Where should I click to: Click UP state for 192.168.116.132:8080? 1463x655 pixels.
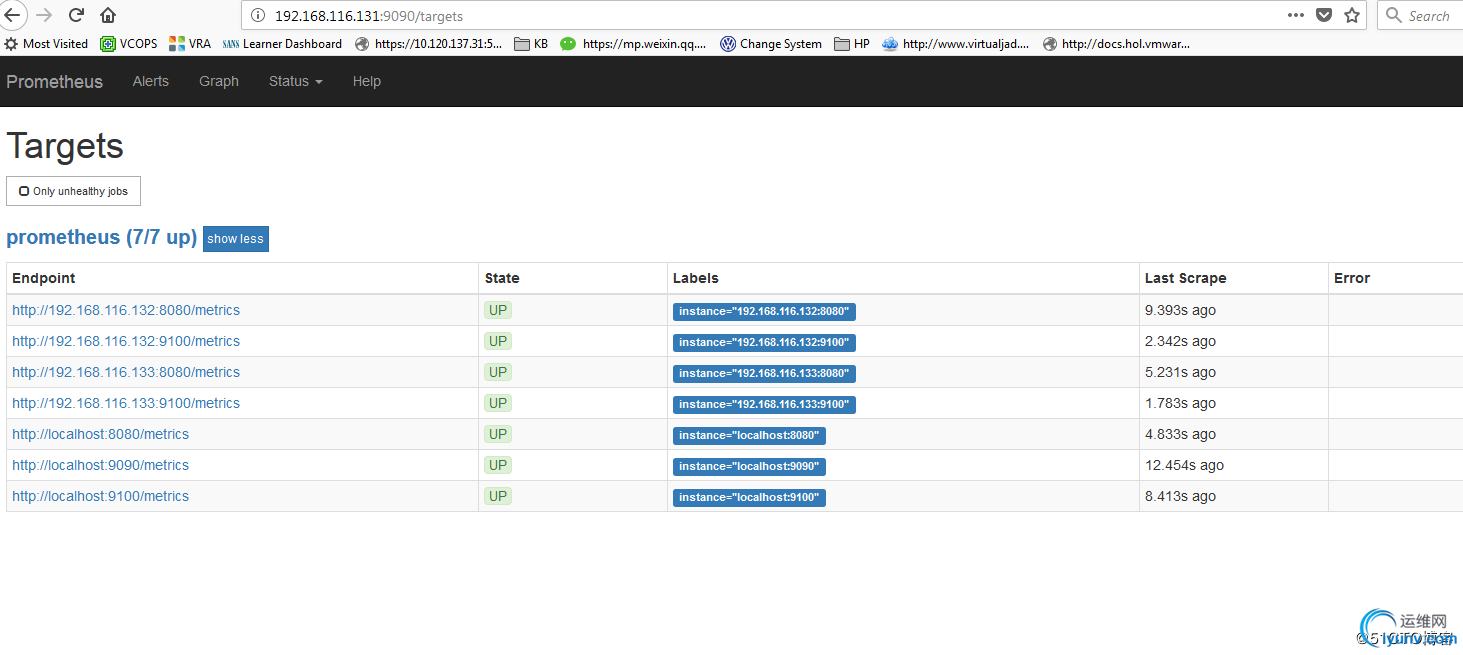pos(498,310)
